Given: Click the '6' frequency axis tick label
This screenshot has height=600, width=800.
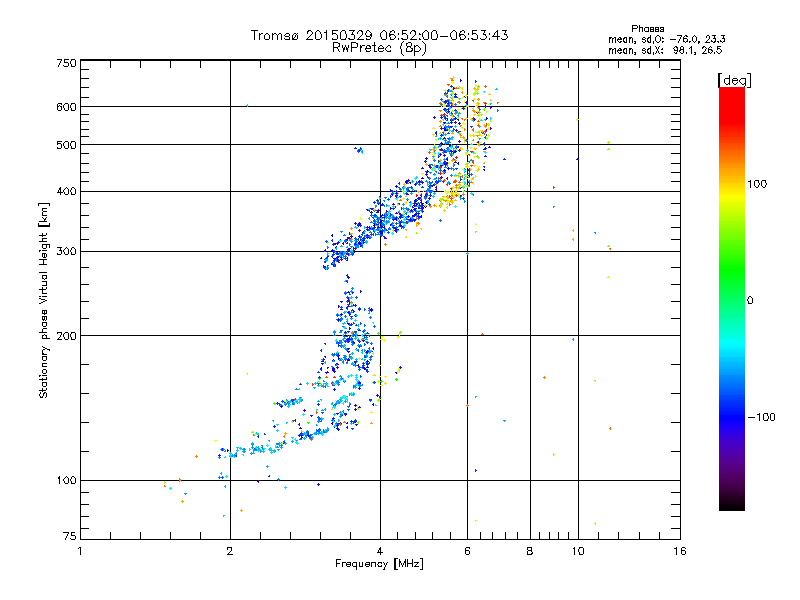Looking at the screenshot, I should pos(467,551).
